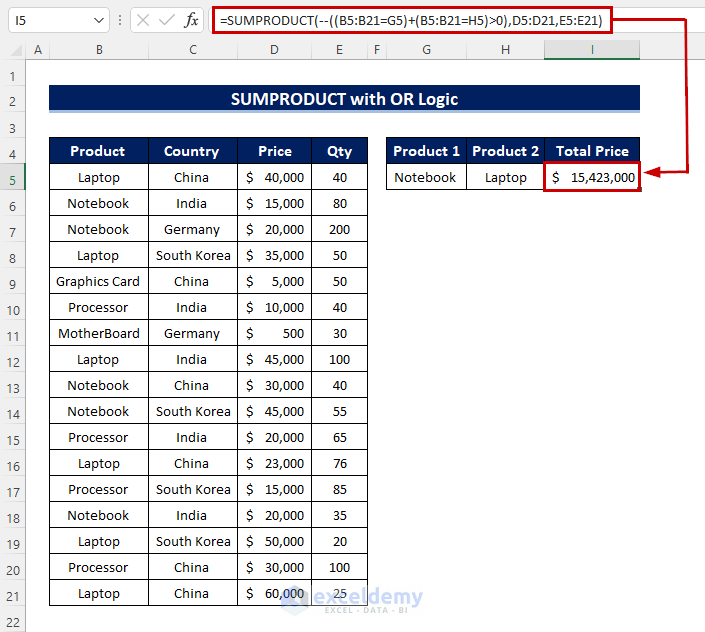
Task: Select cell G5 containing 'Notebook'
Action: click(426, 177)
